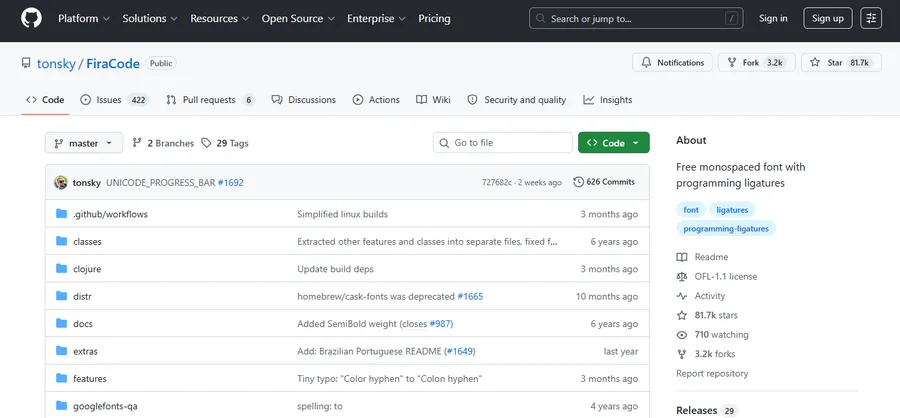Open the Activity link

click(701, 296)
